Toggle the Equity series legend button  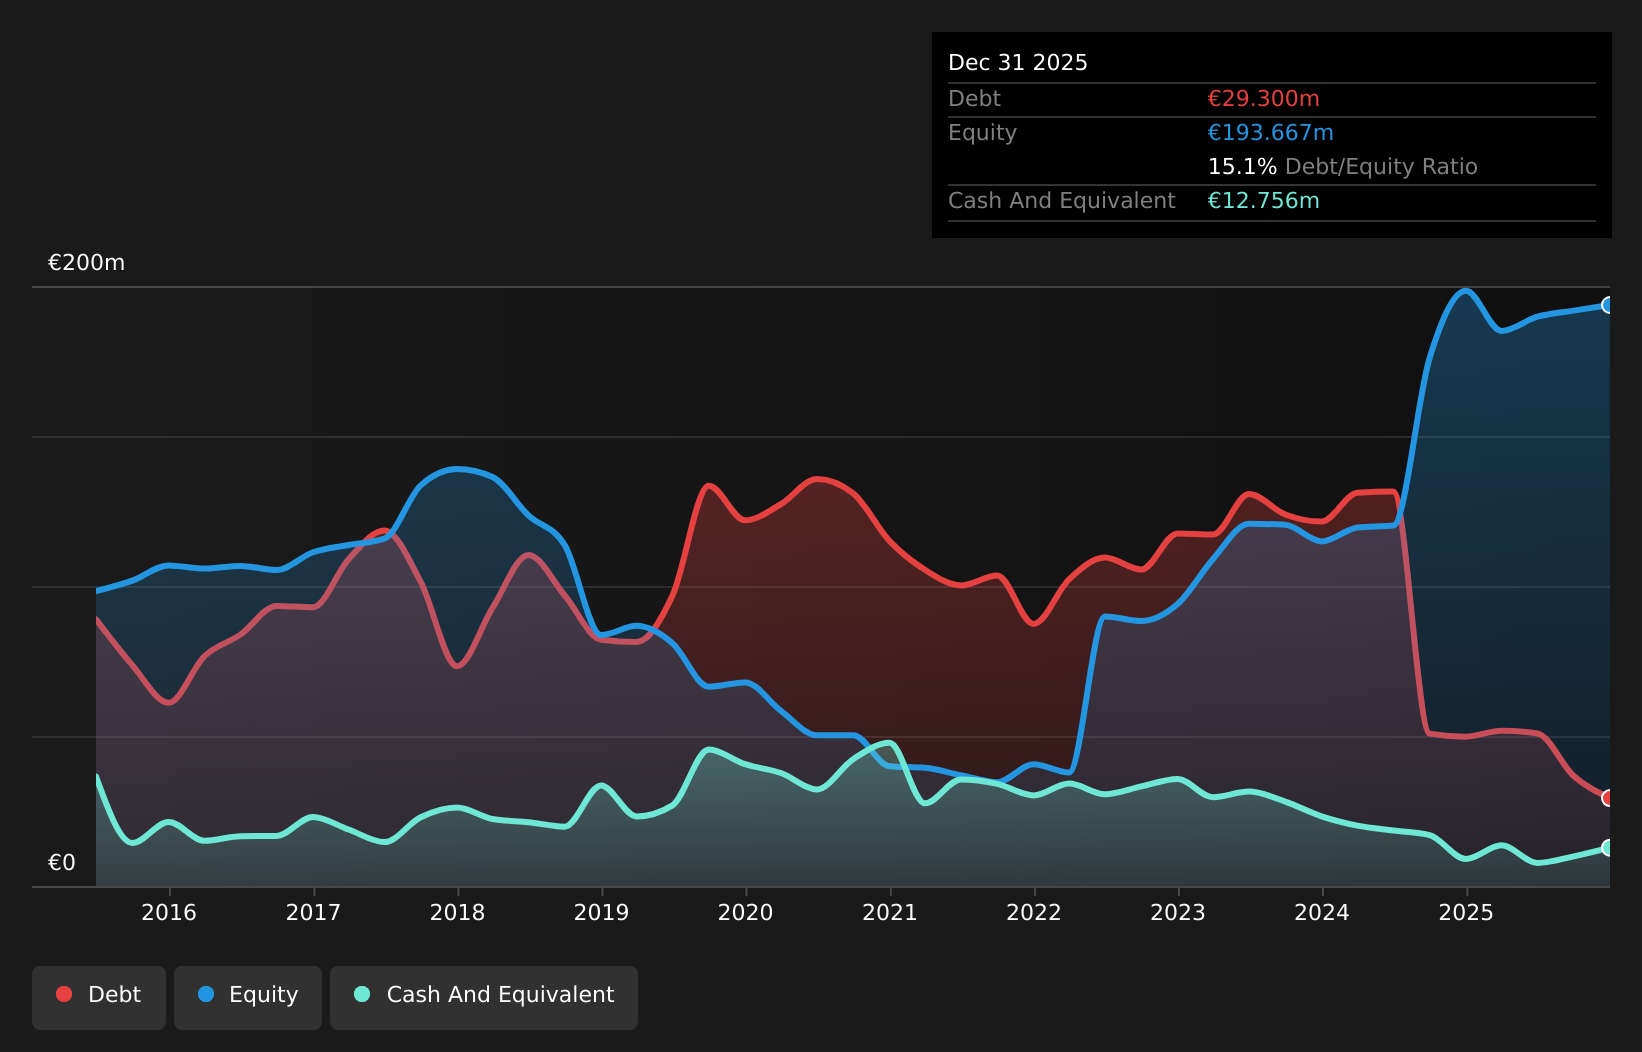248,997
